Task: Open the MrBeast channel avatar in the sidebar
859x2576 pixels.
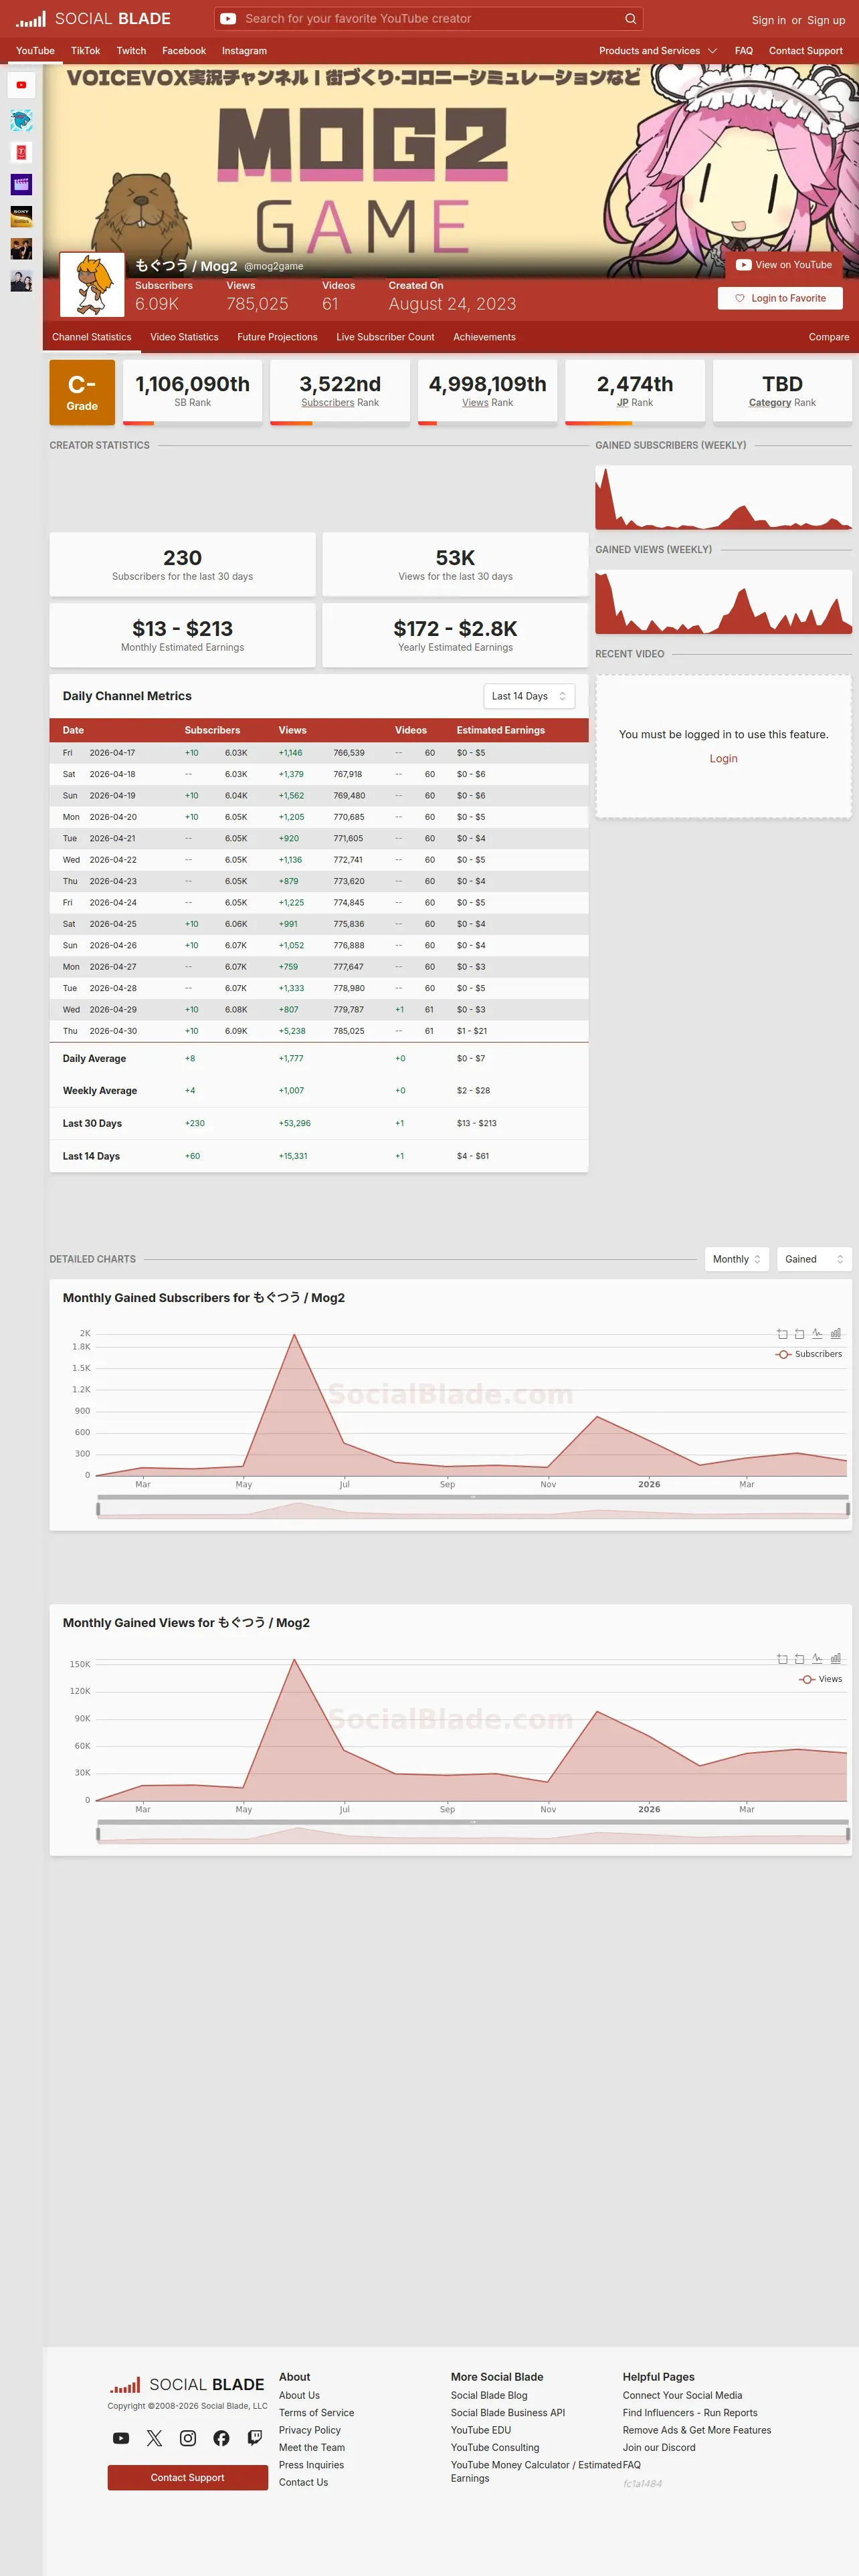Action: pos(21,120)
